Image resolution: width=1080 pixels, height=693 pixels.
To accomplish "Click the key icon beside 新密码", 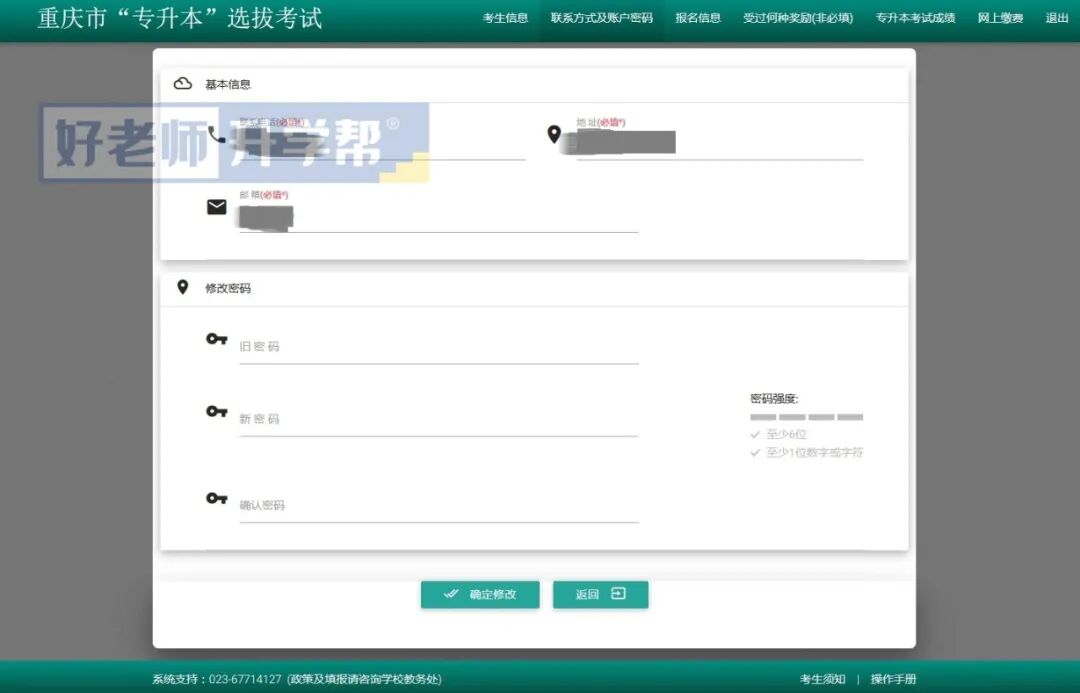I will pos(216,411).
